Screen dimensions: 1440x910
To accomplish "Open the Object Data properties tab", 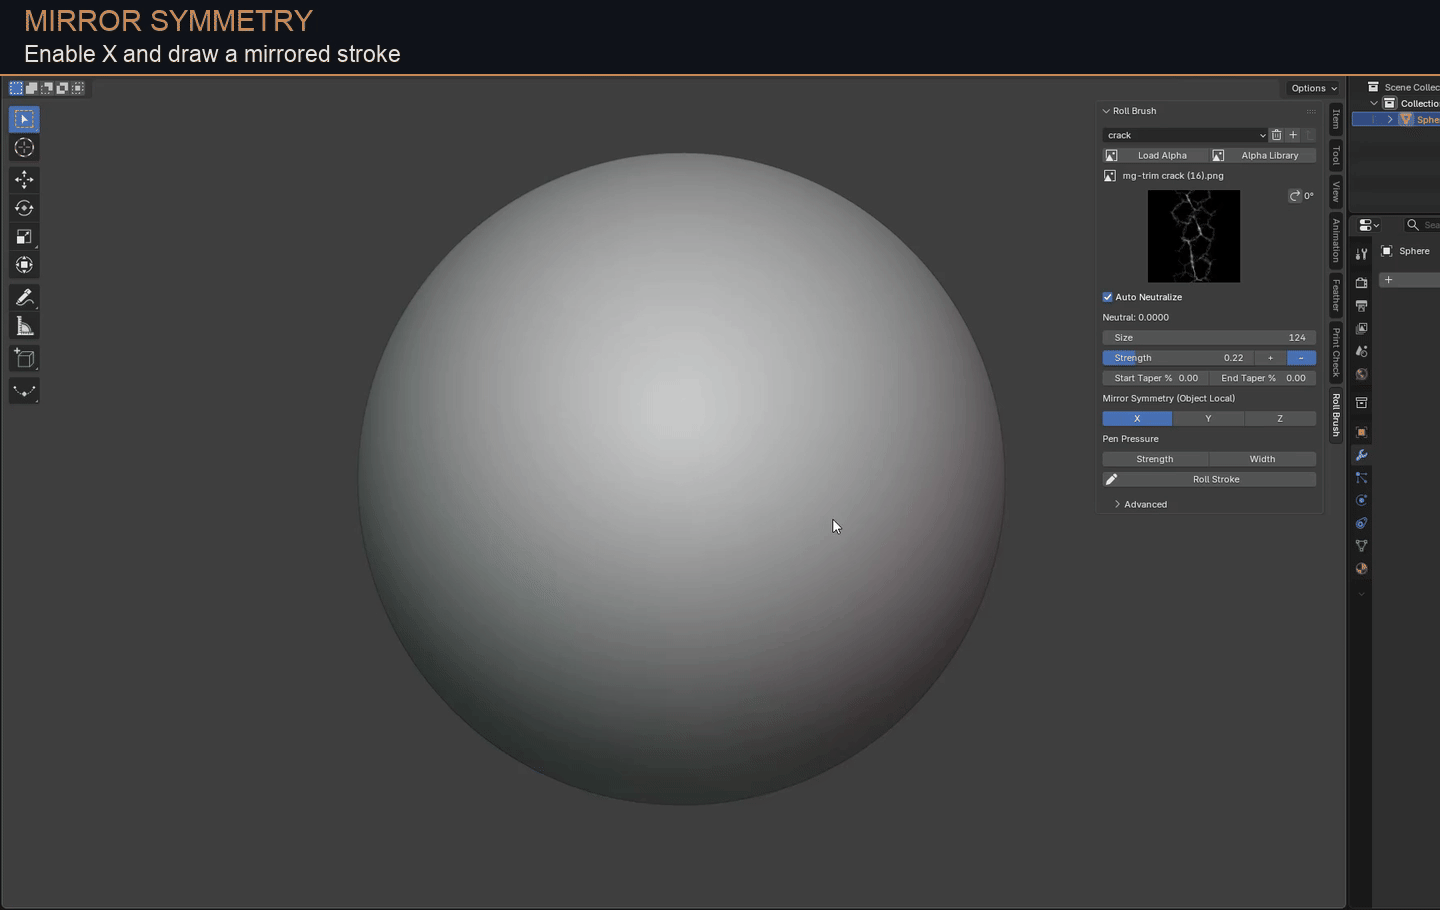I will tap(1361, 546).
